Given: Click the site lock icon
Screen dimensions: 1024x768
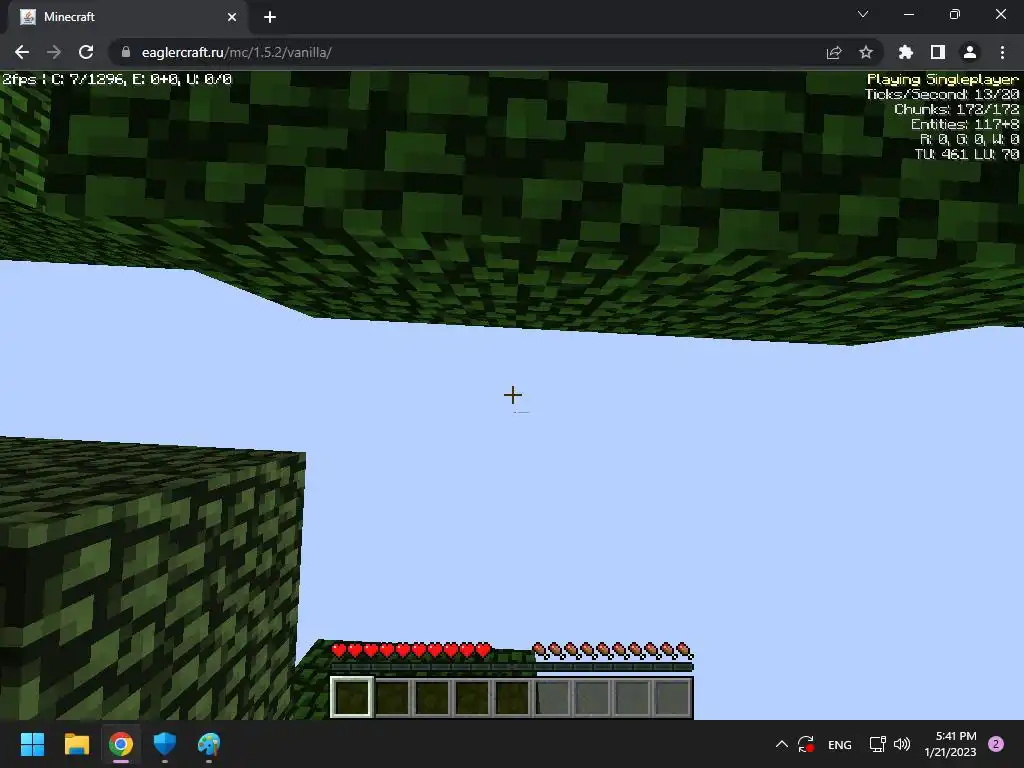Looking at the screenshot, I should (x=126, y=52).
